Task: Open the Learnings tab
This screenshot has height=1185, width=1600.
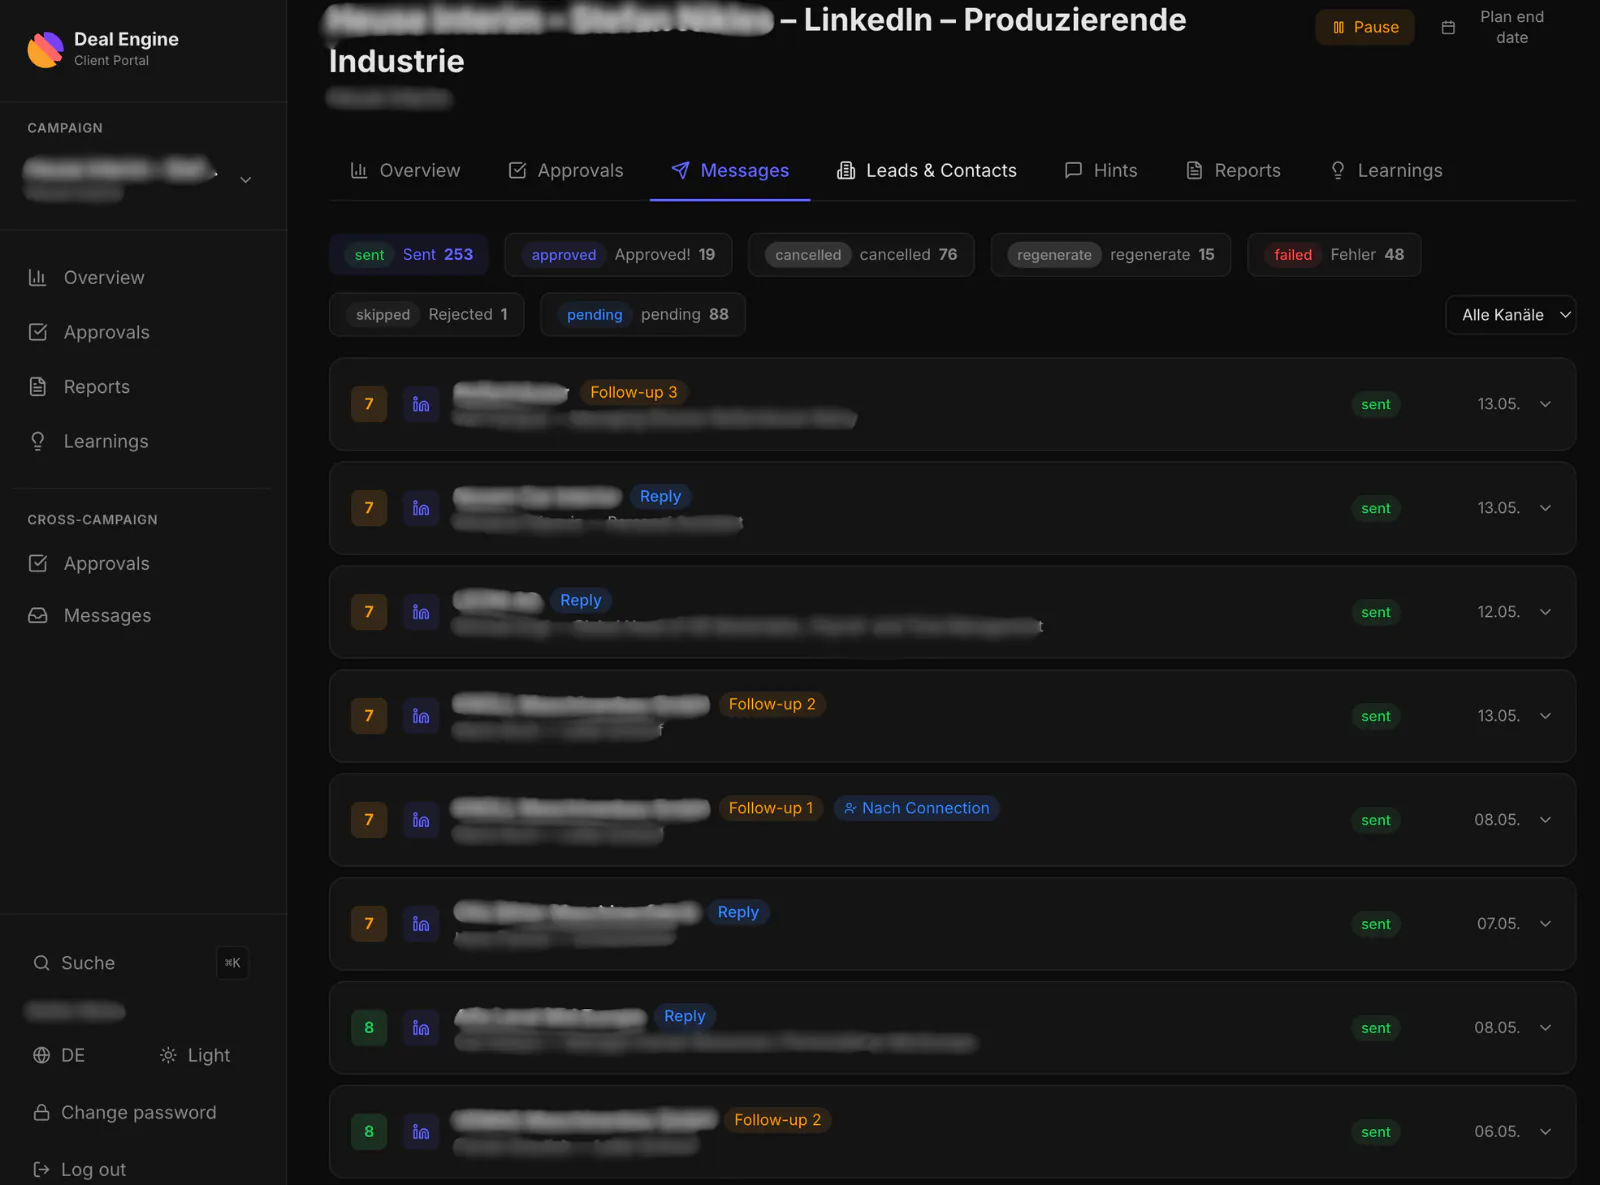Action: 1386,170
